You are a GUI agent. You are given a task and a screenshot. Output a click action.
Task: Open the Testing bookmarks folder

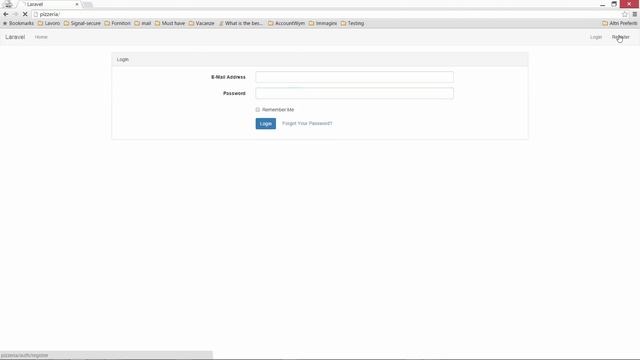point(352,23)
